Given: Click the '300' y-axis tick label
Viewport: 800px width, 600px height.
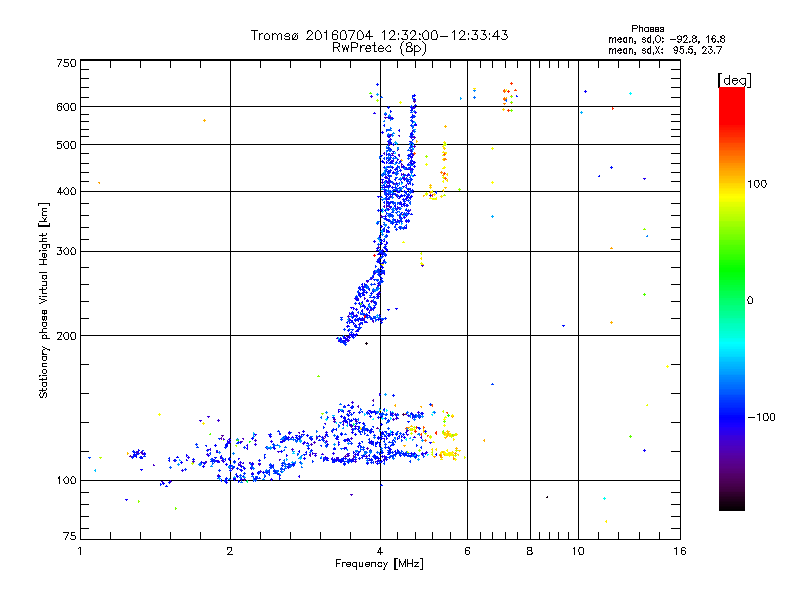Looking at the screenshot, I should [x=66, y=251].
